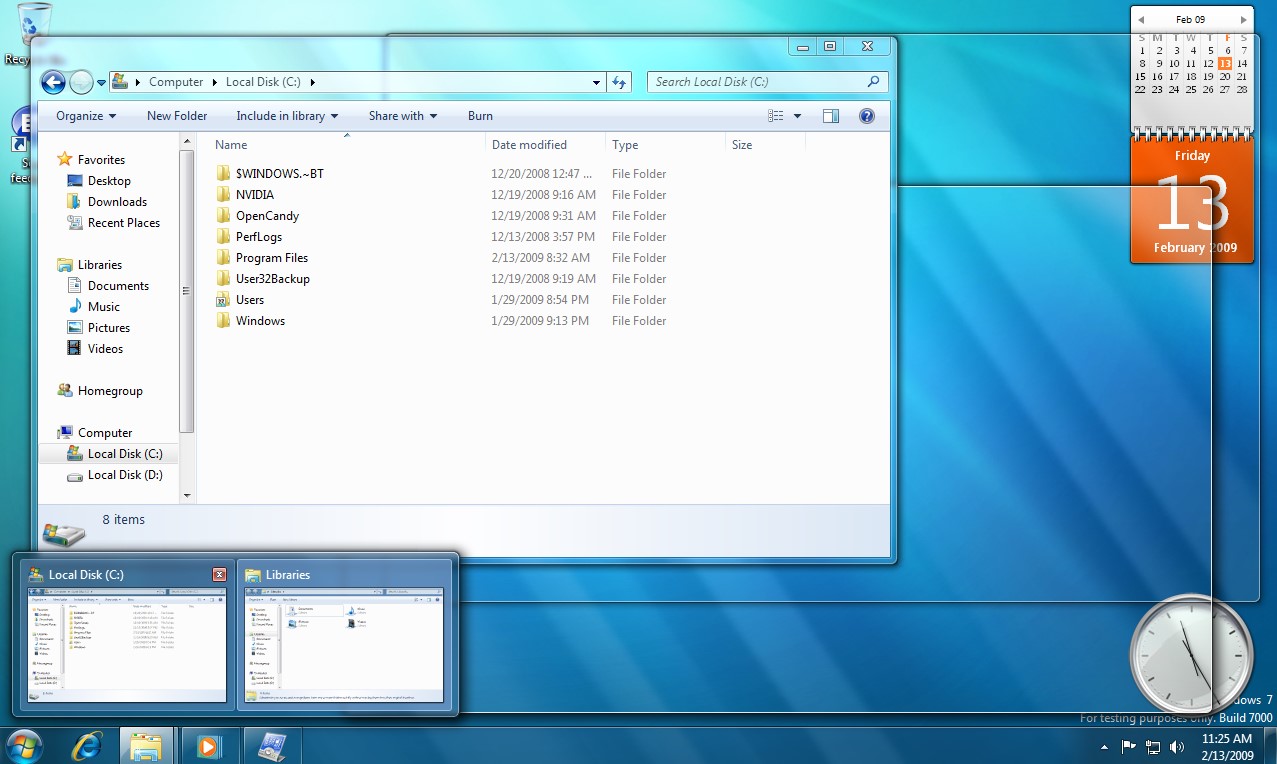Click the Computer breadcrumb in address bar

pos(176,82)
